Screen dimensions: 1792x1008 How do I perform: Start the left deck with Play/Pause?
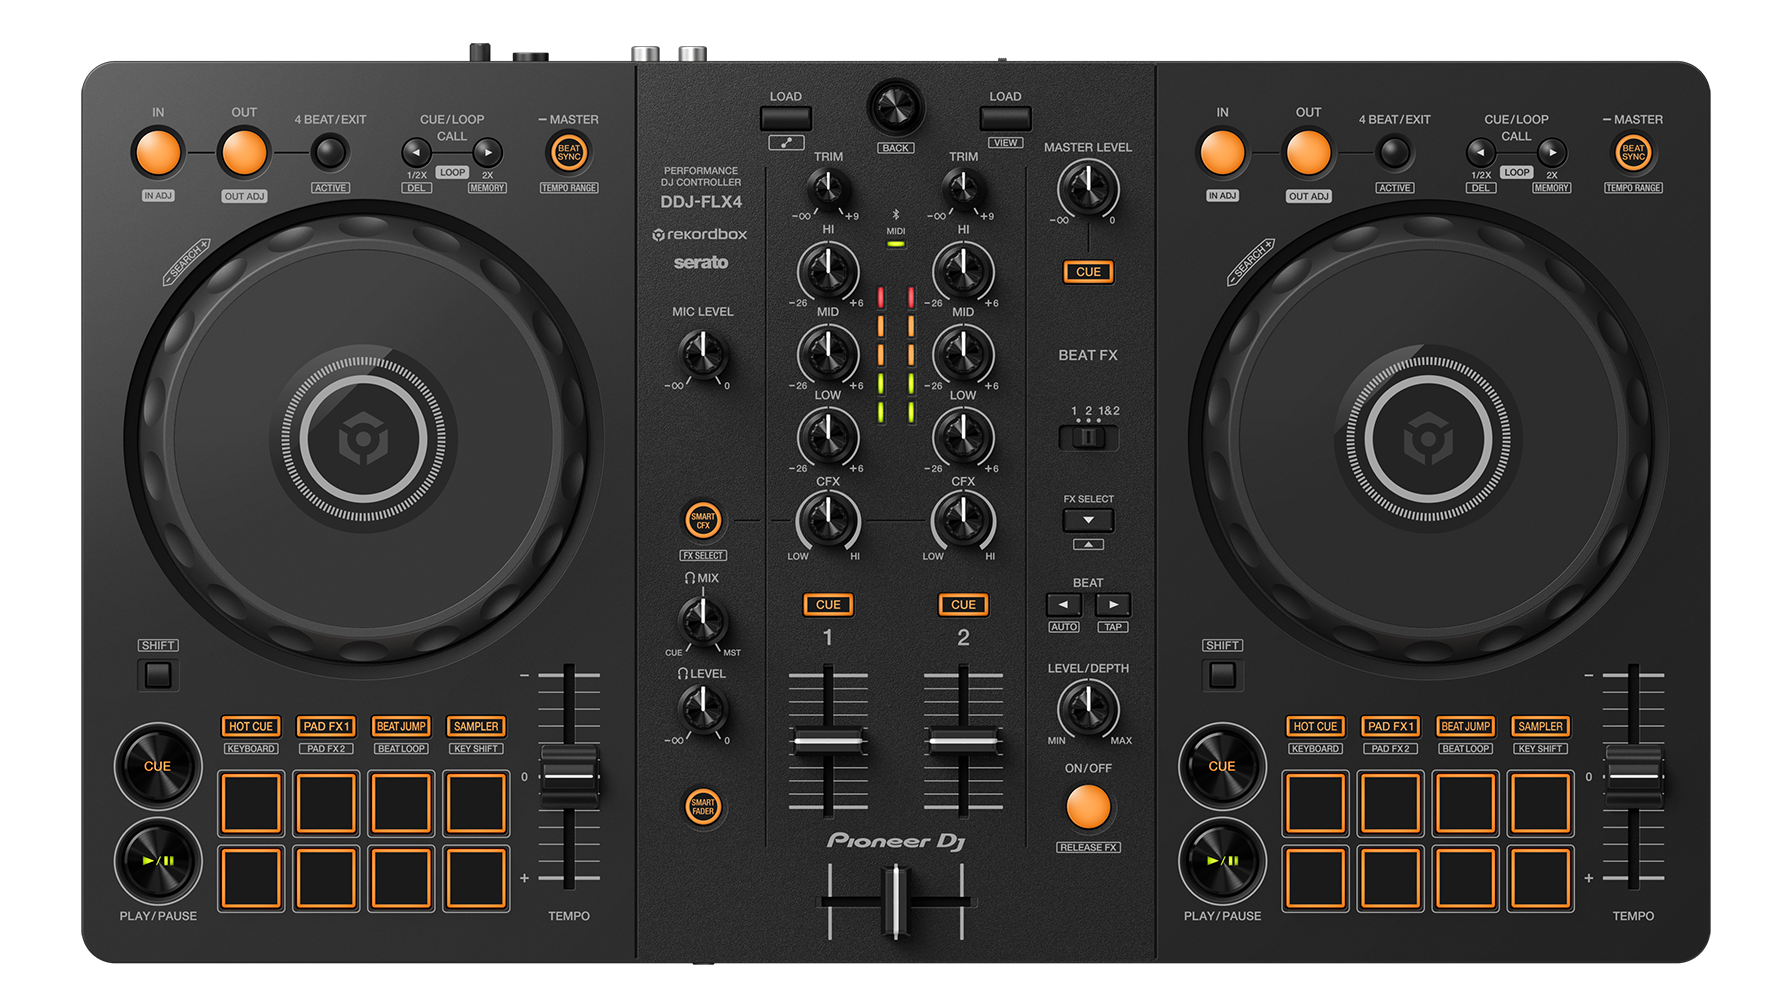point(158,860)
